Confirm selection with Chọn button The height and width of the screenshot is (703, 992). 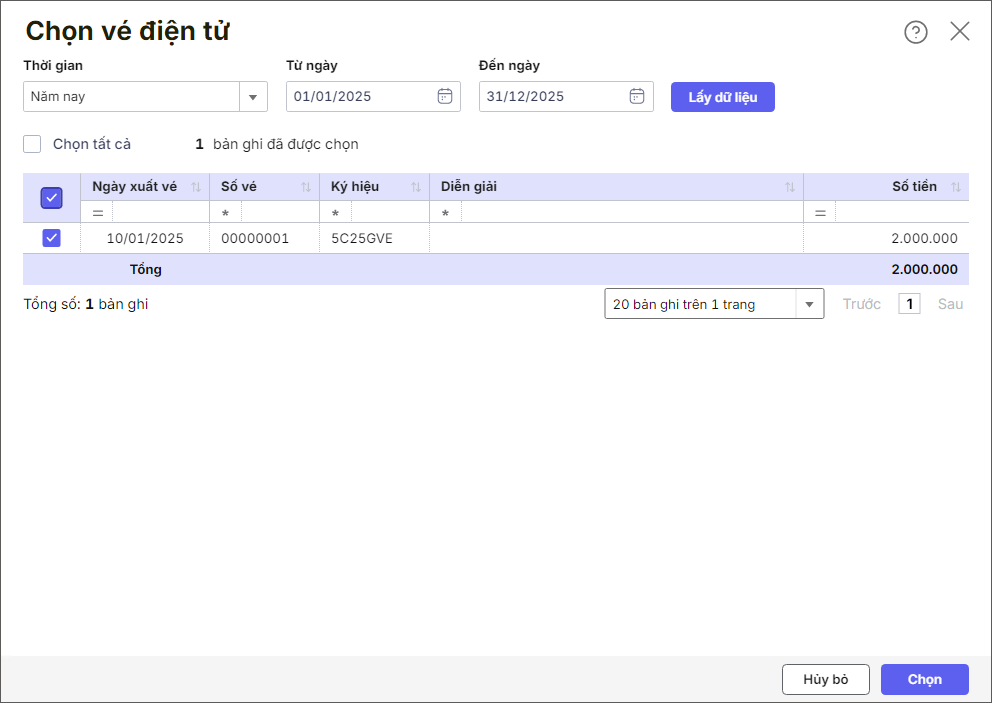coord(924,679)
